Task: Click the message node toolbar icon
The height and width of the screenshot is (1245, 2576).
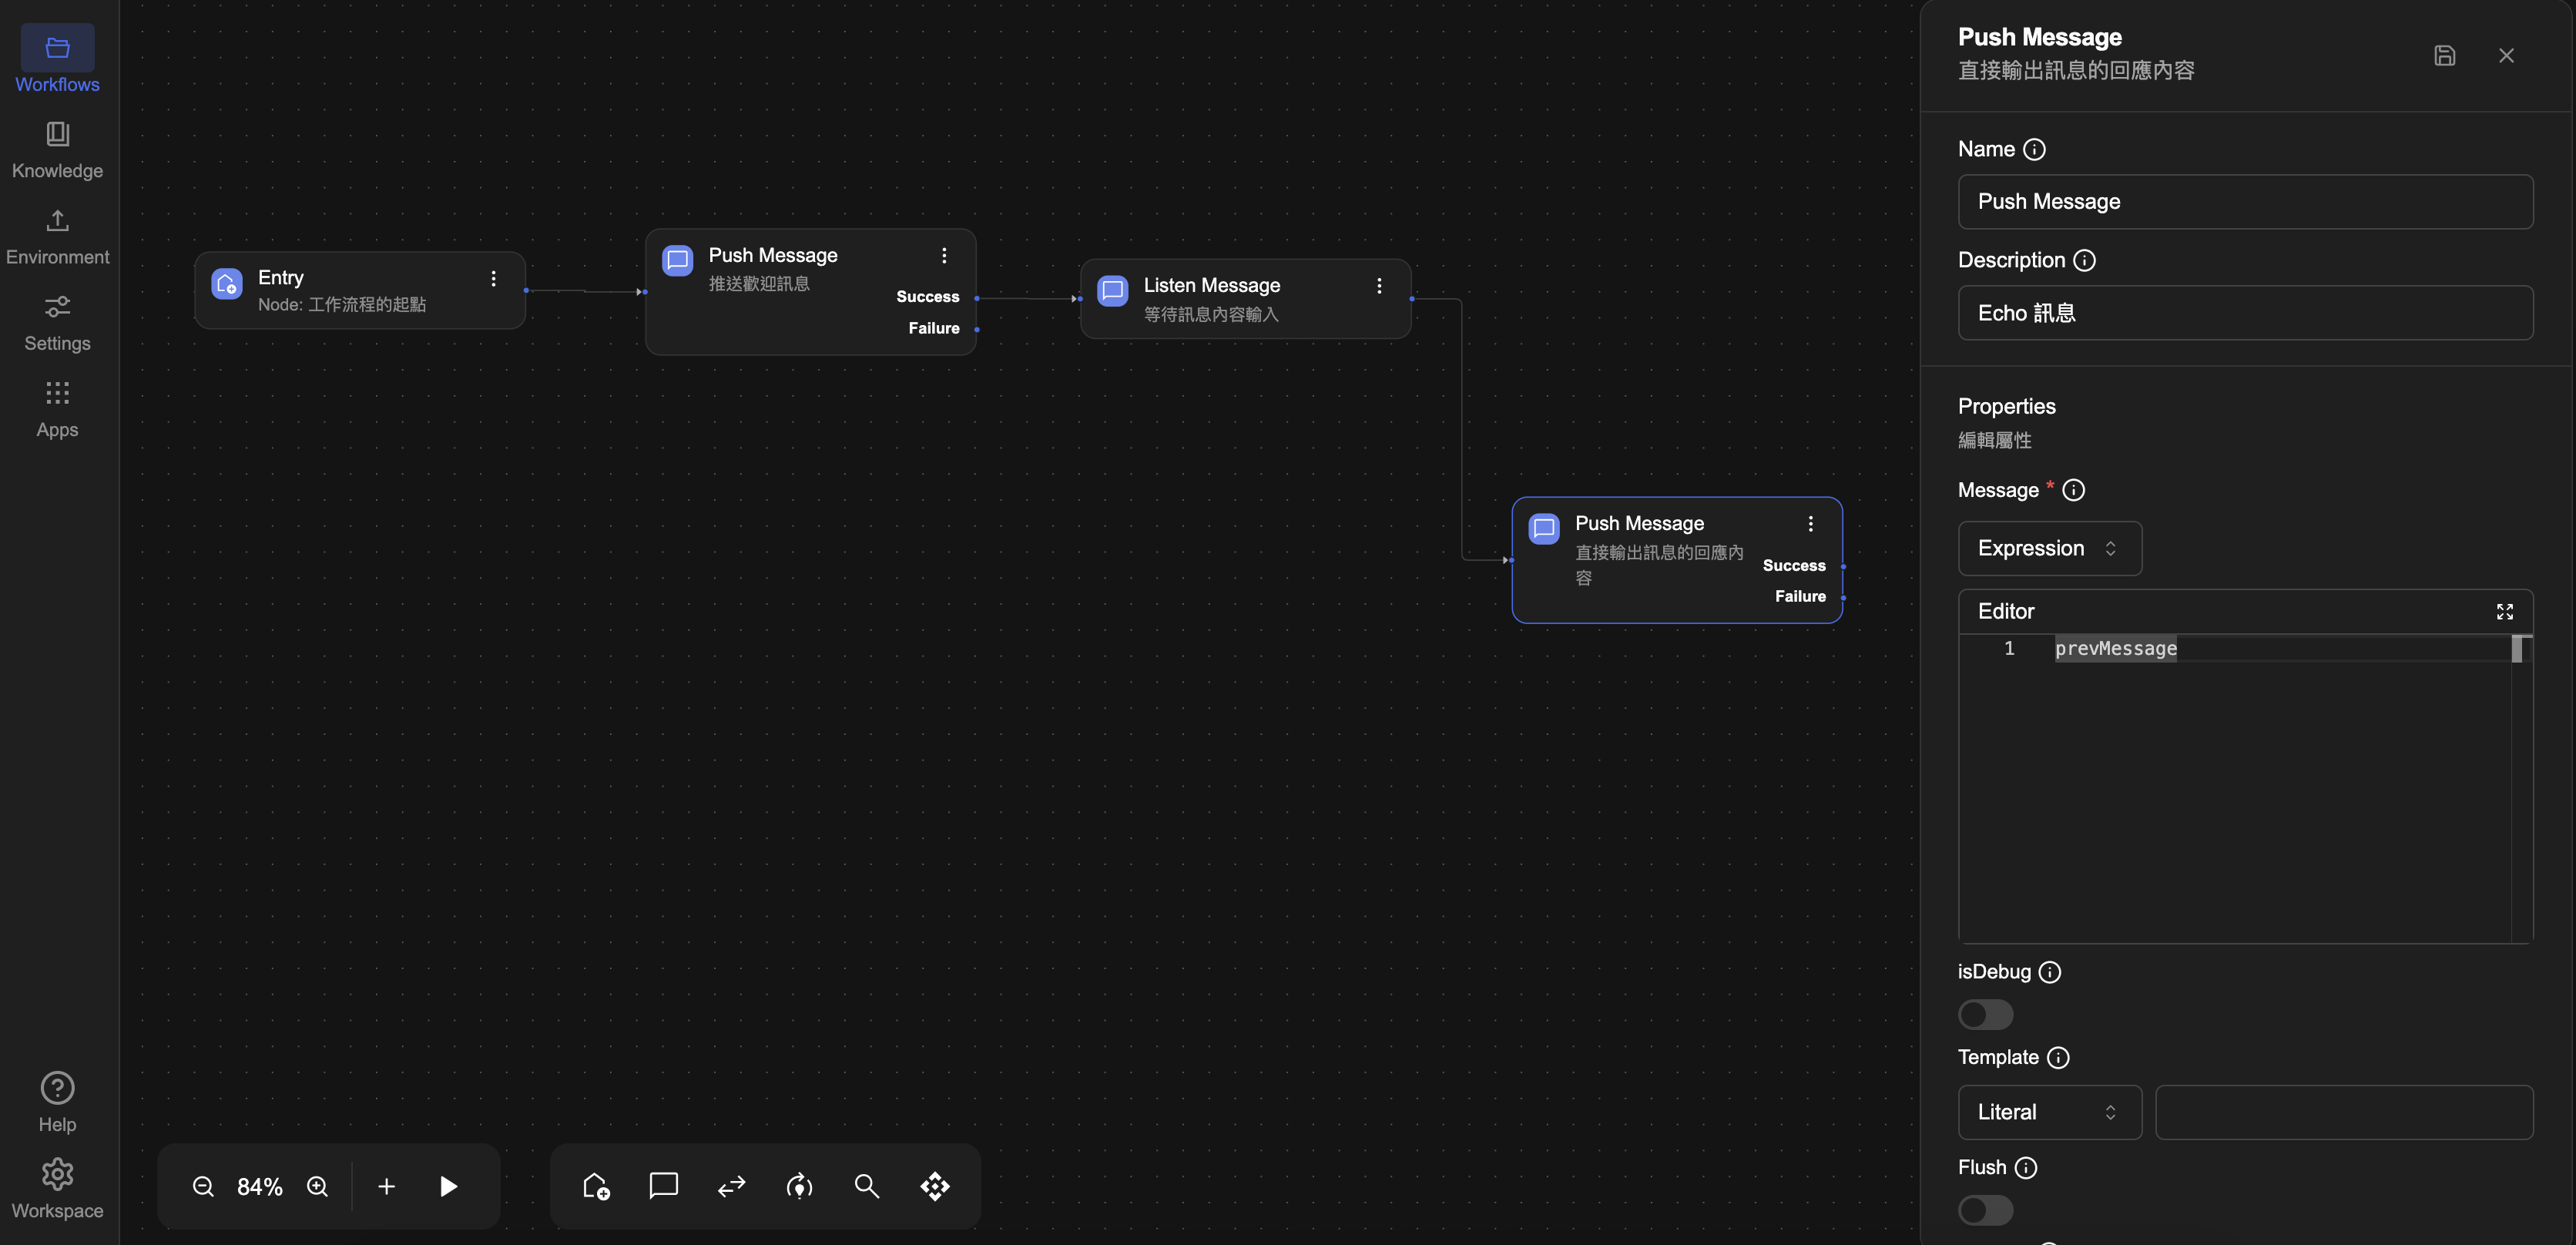Action: pos(663,1186)
